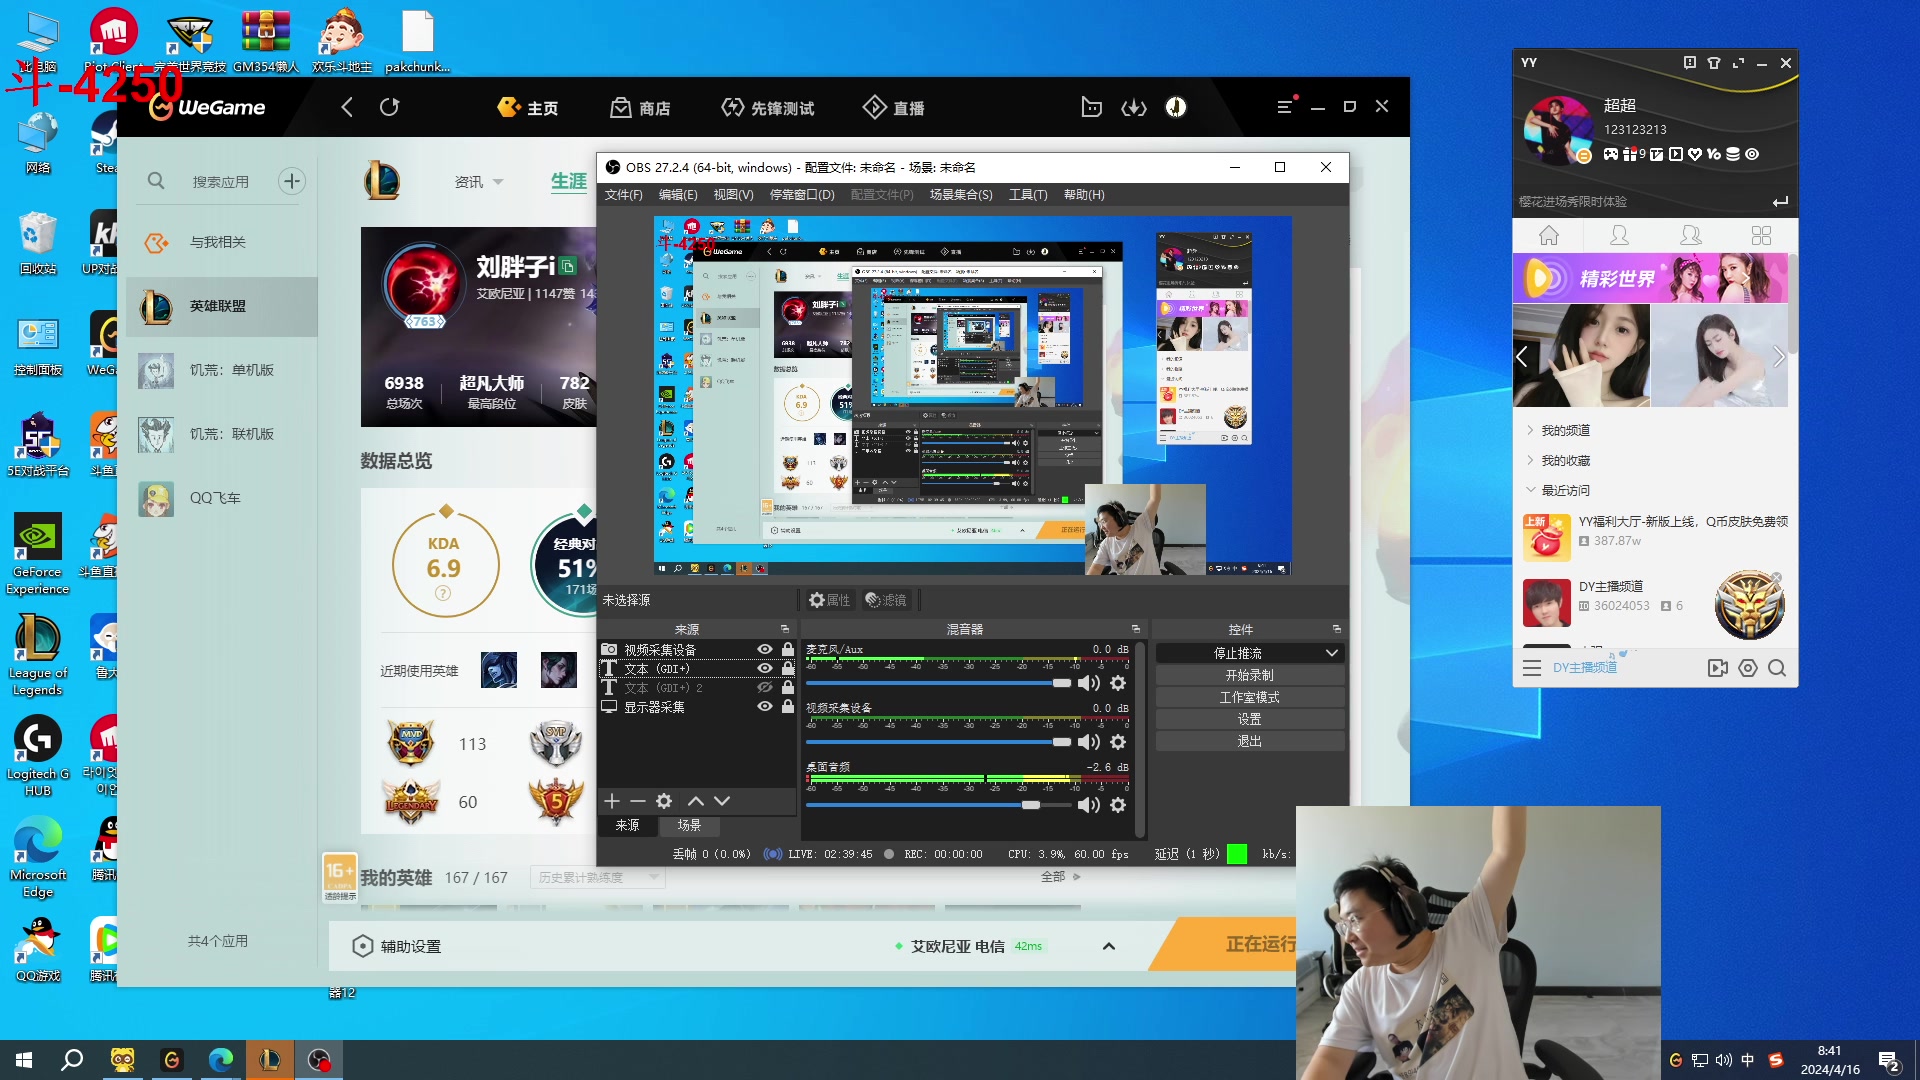Mute the 桌面音频 channel
Screen dimensions: 1920x1080
(x=1089, y=805)
